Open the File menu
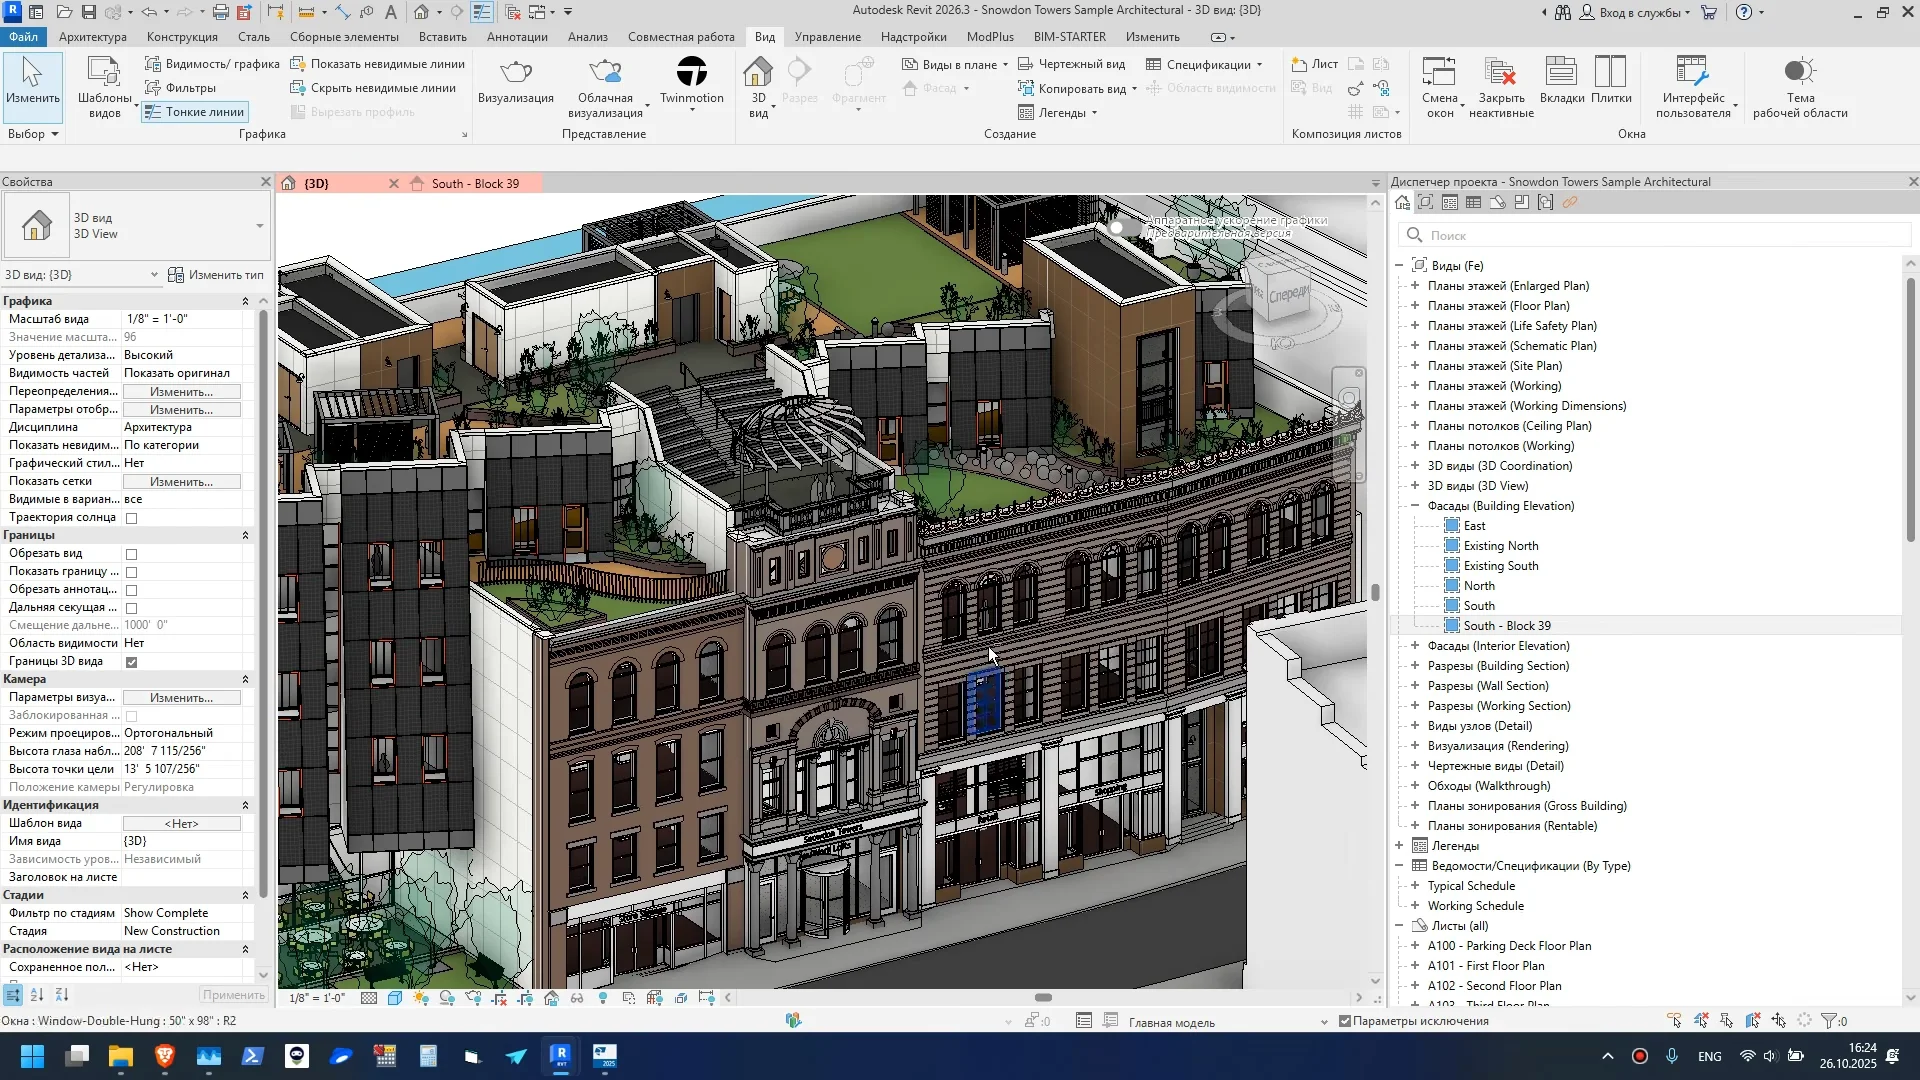 tap(23, 37)
